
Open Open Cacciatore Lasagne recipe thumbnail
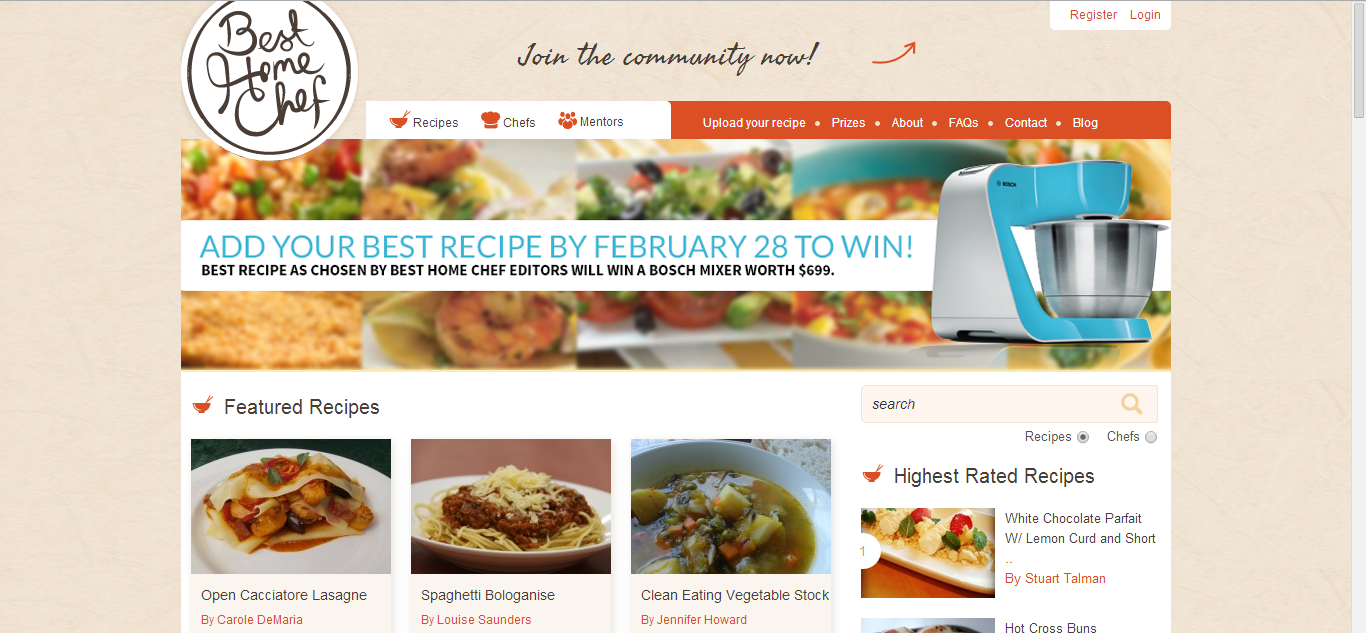click(291, 506)
